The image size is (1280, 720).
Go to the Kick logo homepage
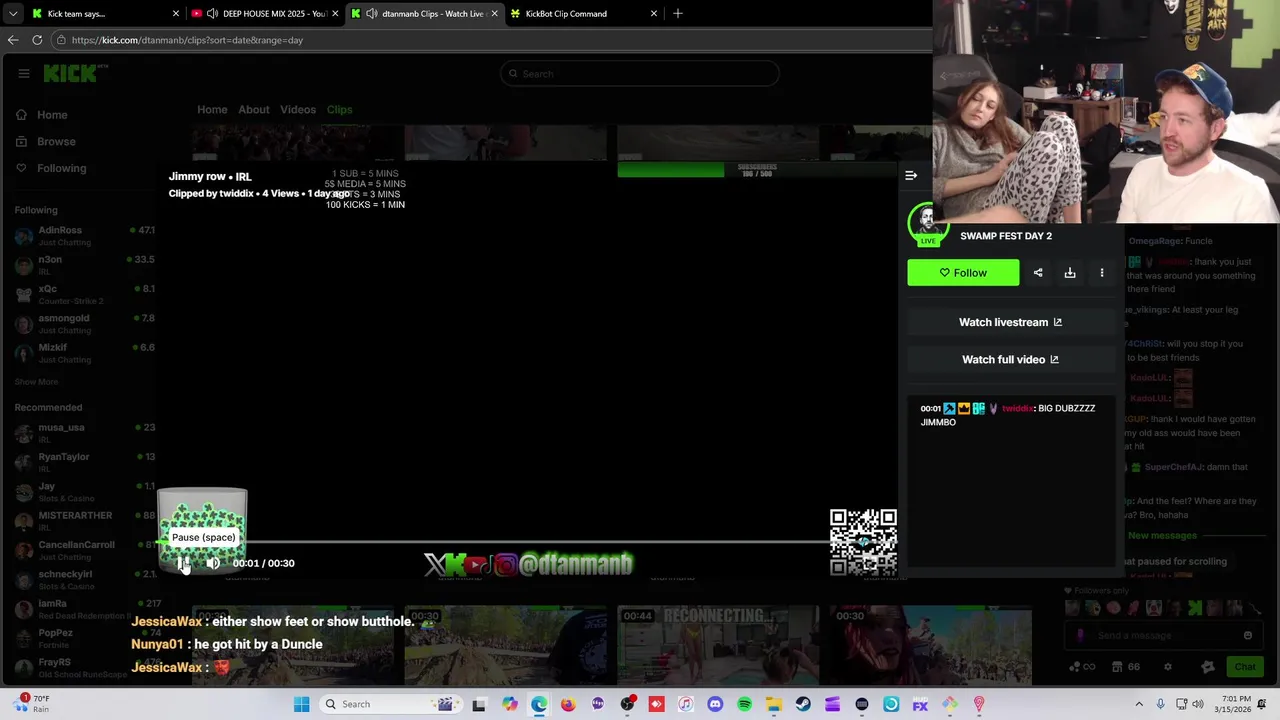[70, 73]
